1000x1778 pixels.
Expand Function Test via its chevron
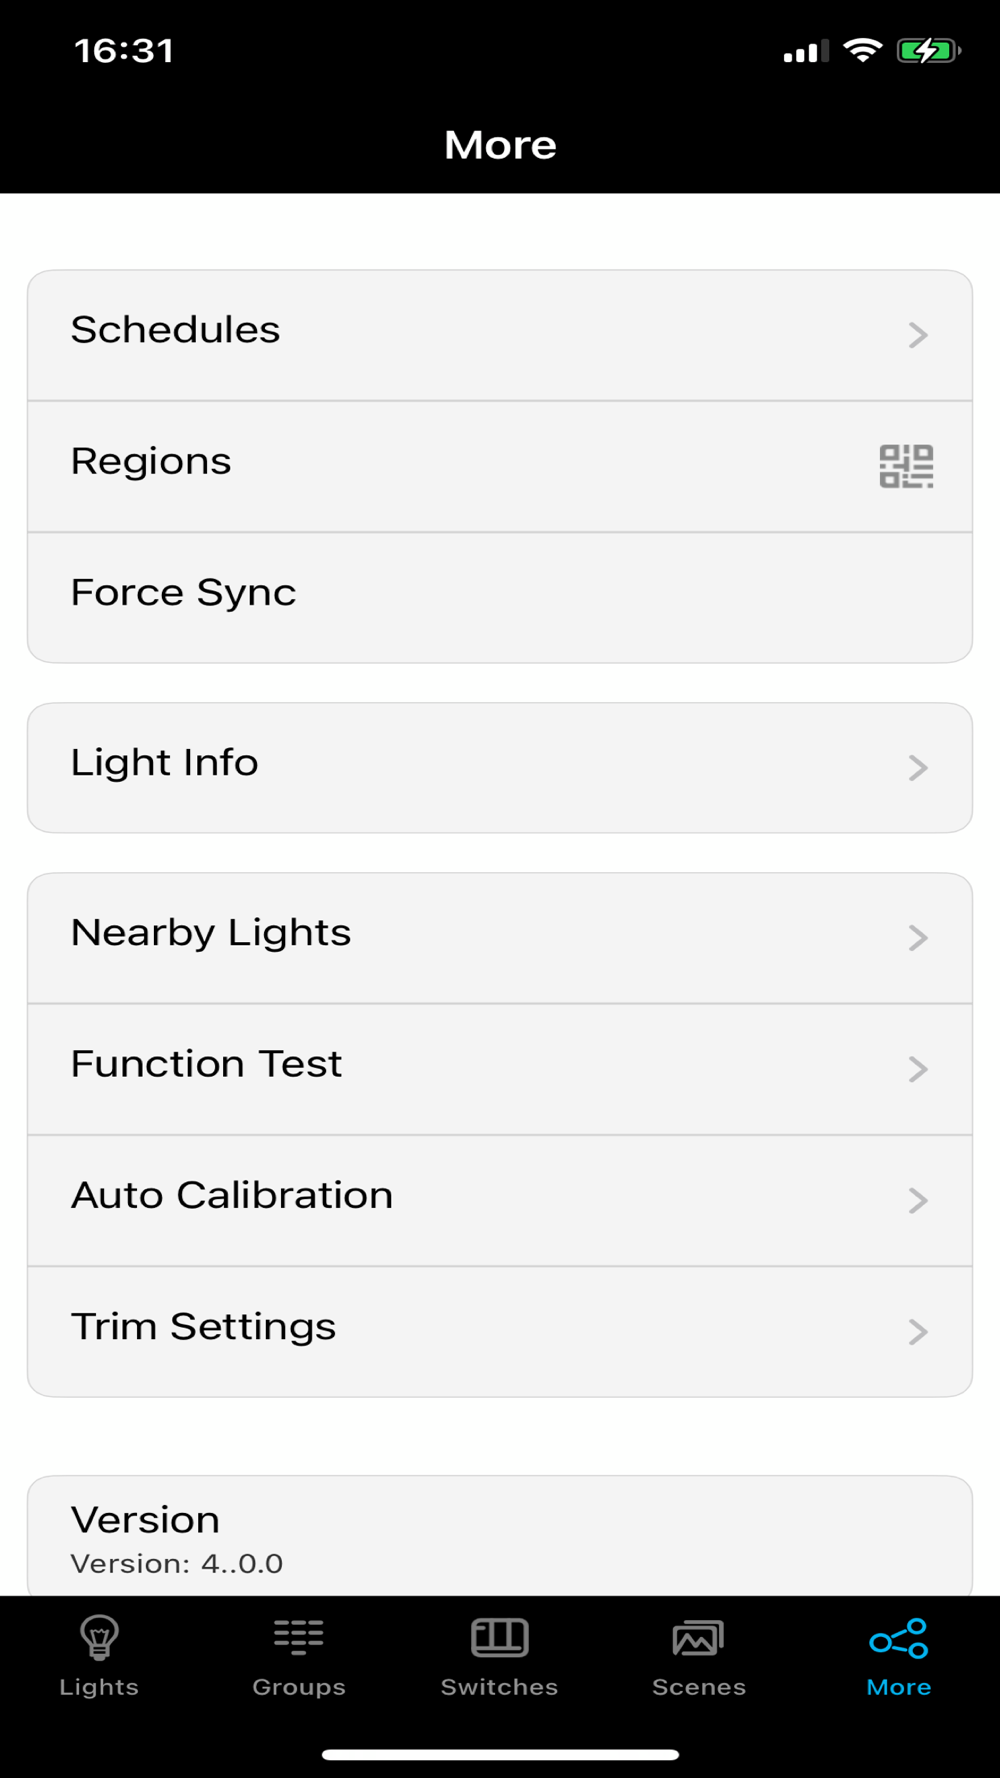pos(918,1069)
